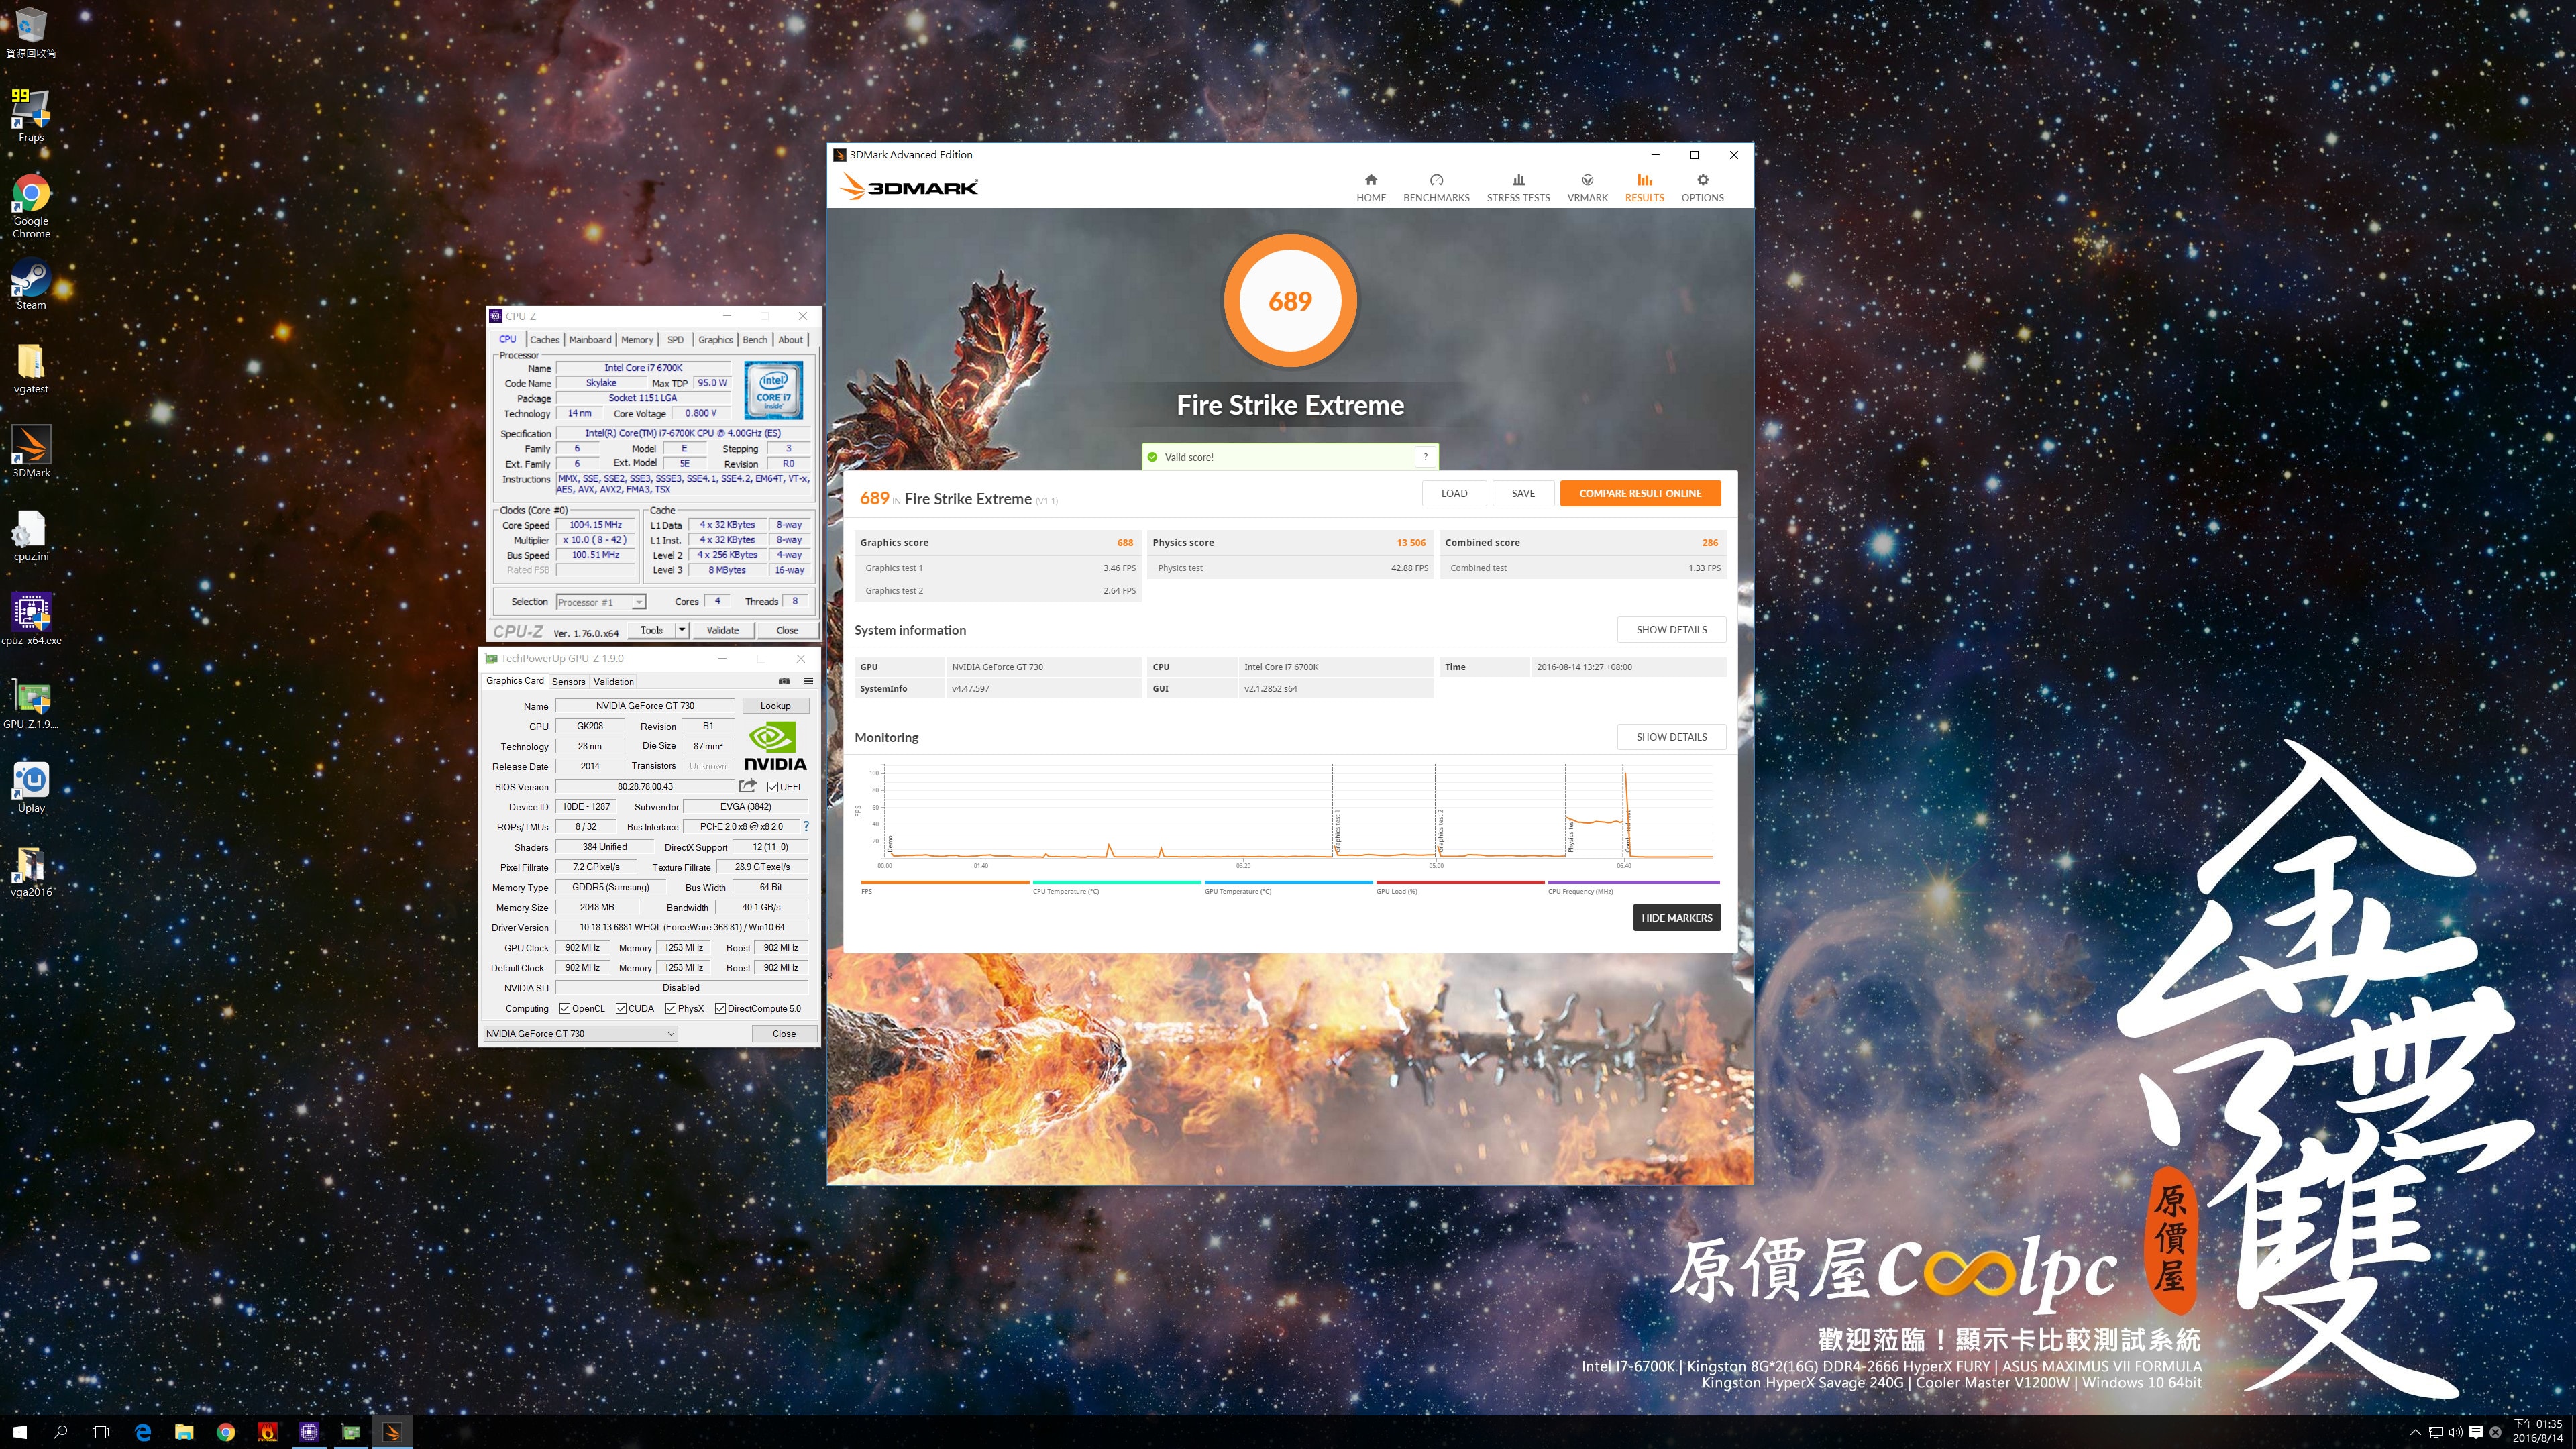Open the Processor #1 selection dropdown in CPU-Z

[601, 602]
